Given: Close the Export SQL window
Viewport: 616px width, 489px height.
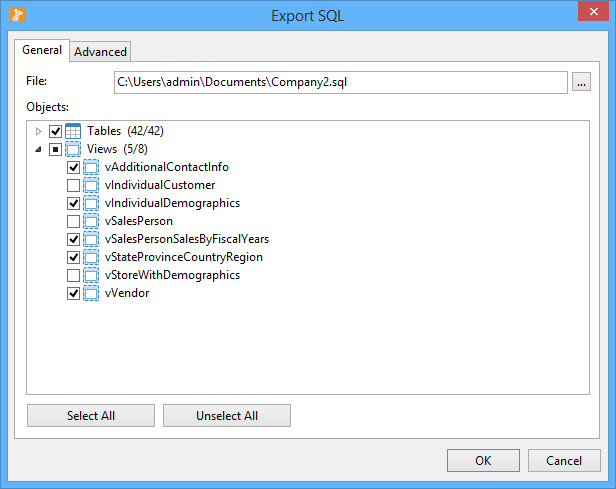Looking at the screenshot, I should pos(593,11).
